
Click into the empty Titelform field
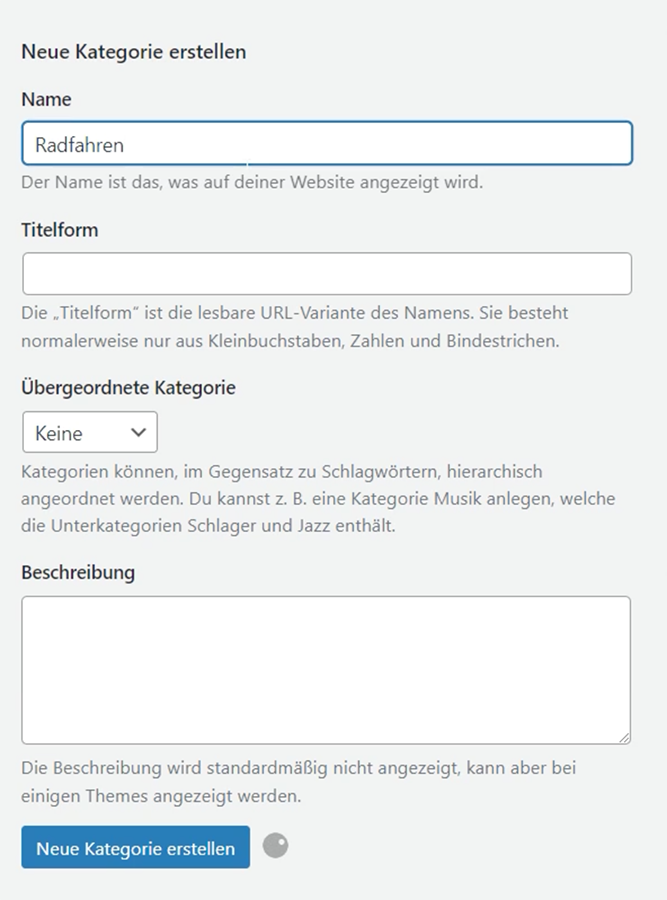[327, 274]
